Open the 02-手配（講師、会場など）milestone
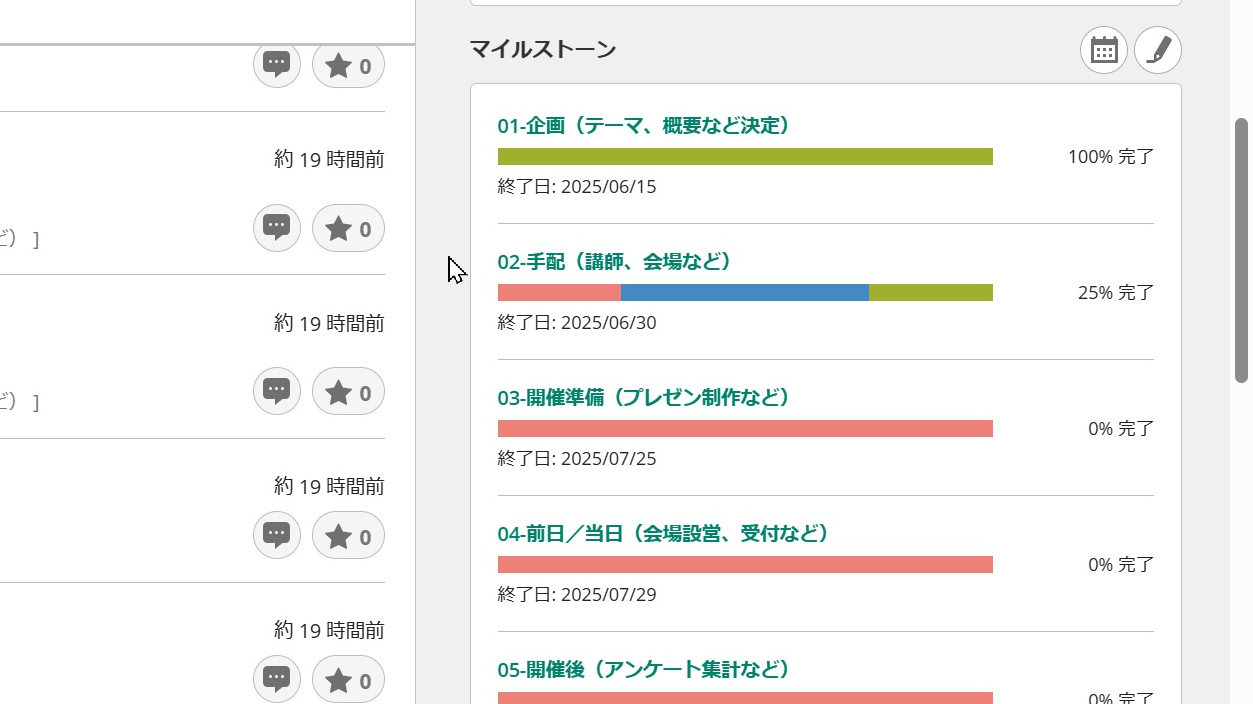1253x704 pixels. [615, 262]
